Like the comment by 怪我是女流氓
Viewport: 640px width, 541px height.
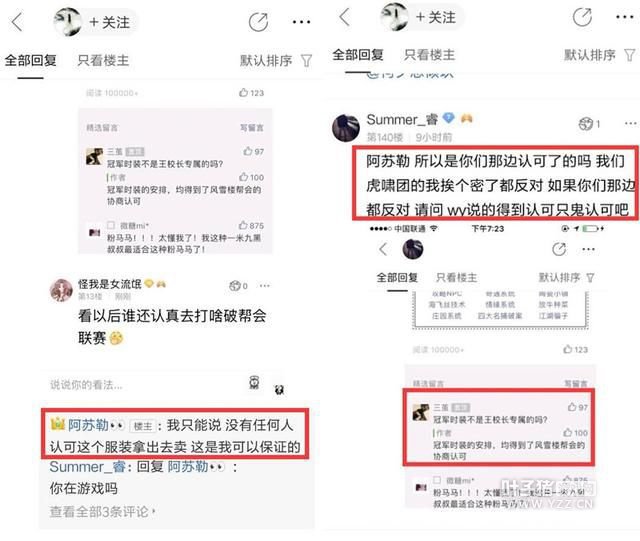[x=239, y=286]
